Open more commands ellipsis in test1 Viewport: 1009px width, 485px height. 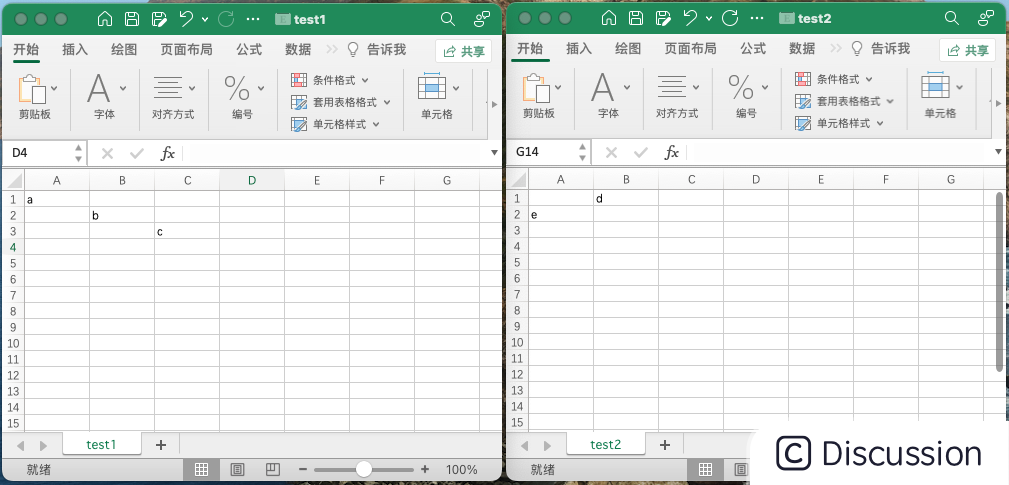coord(254,19)
